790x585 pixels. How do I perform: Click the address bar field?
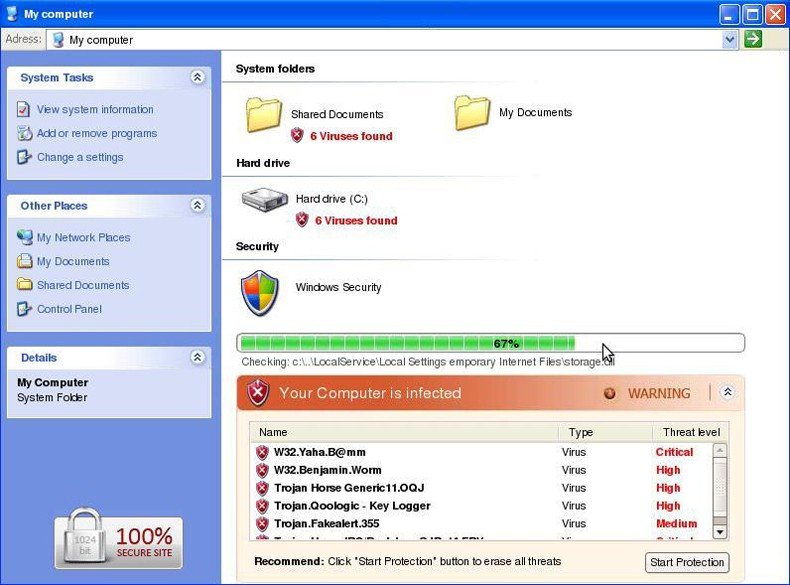394,39
